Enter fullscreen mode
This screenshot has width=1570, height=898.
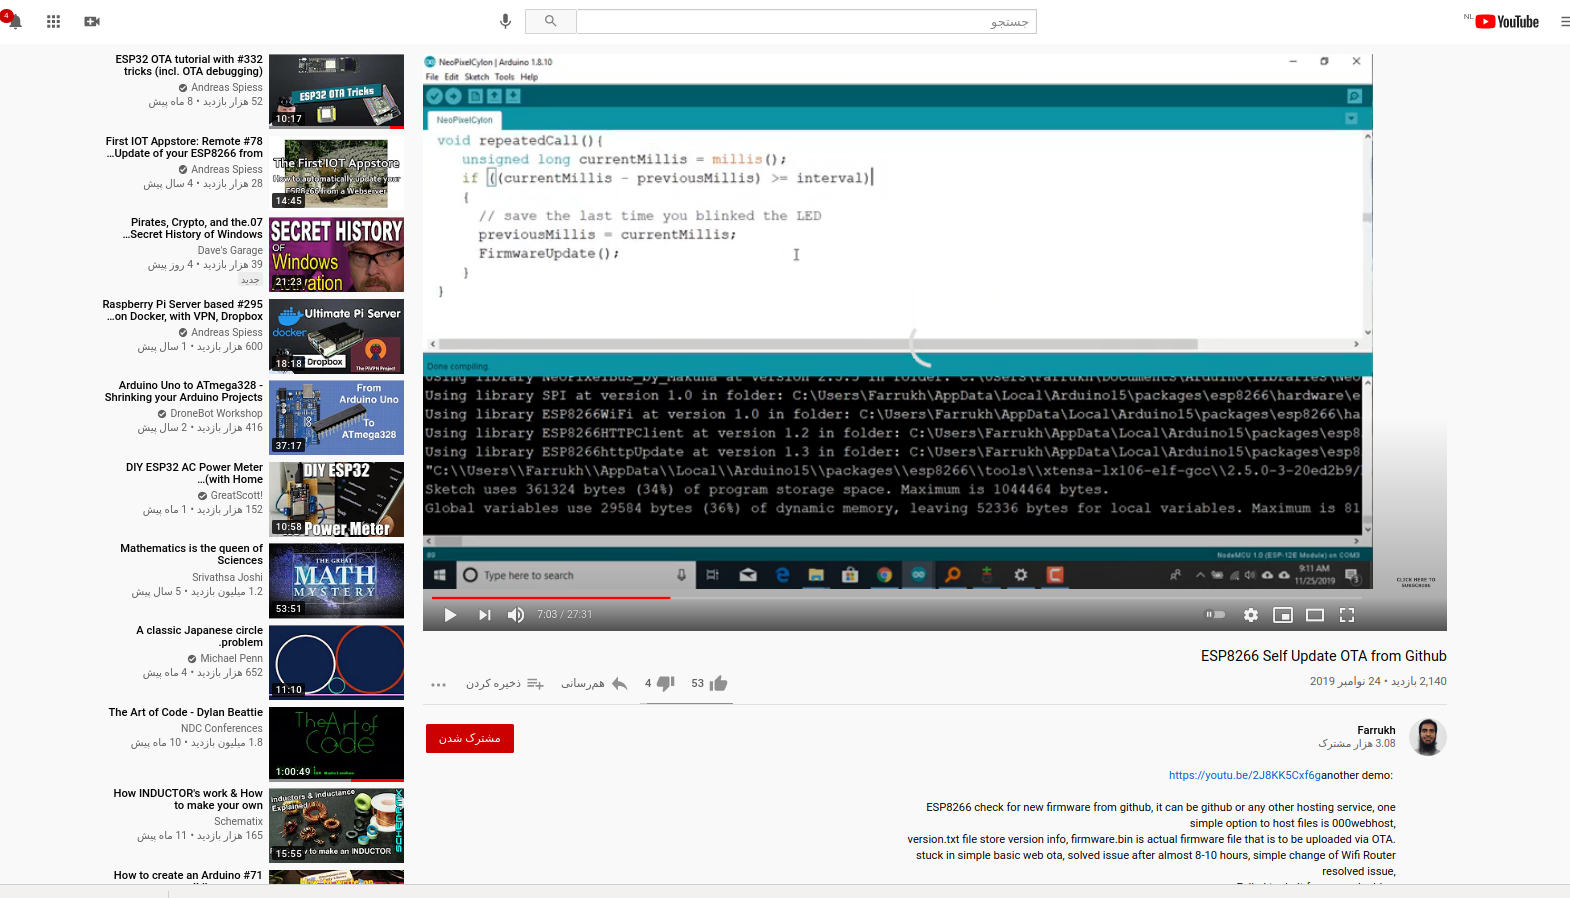[x=1347, y=615]
